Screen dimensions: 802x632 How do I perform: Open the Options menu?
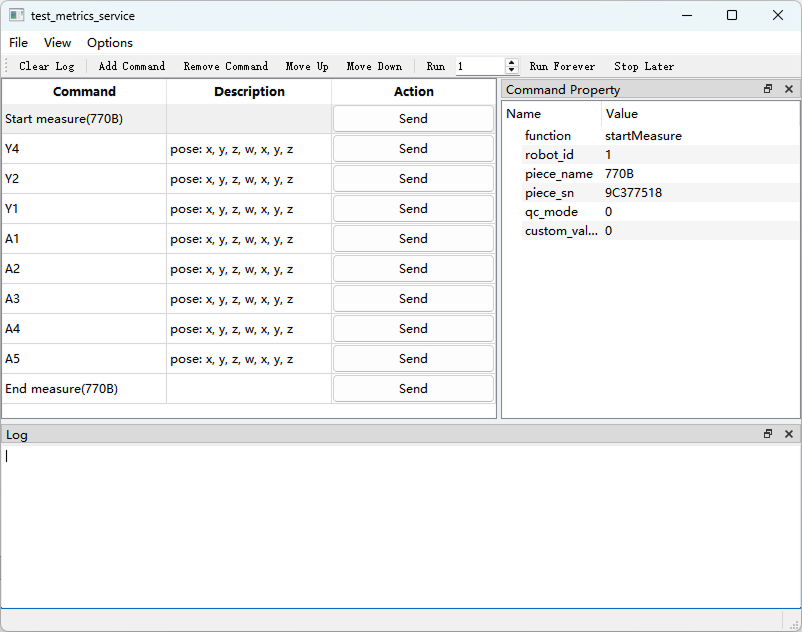tap(109, 43)
